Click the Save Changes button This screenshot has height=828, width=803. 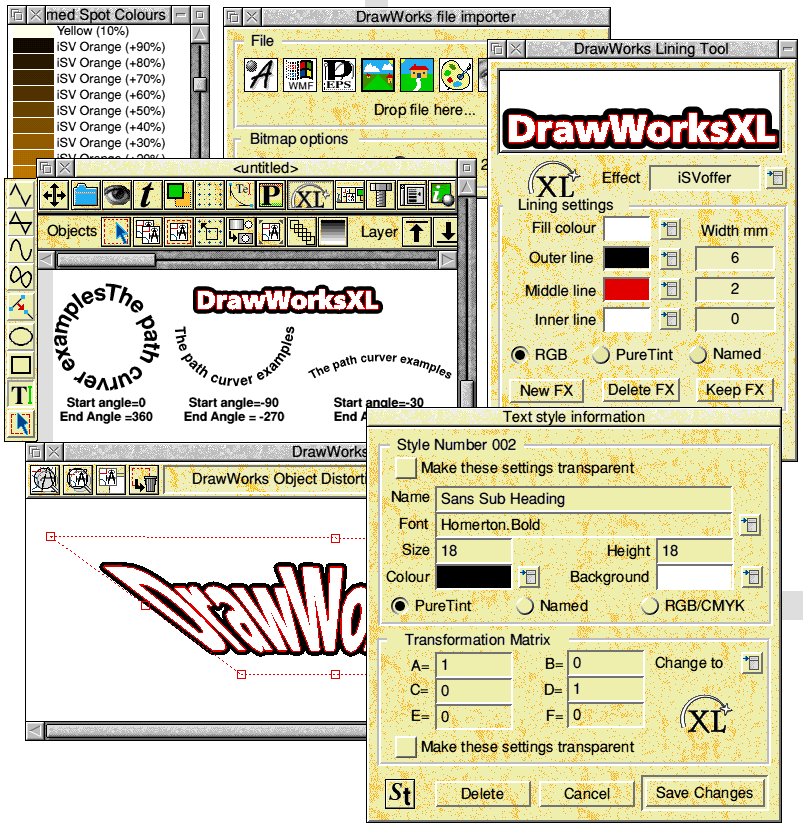coord(704,792)
